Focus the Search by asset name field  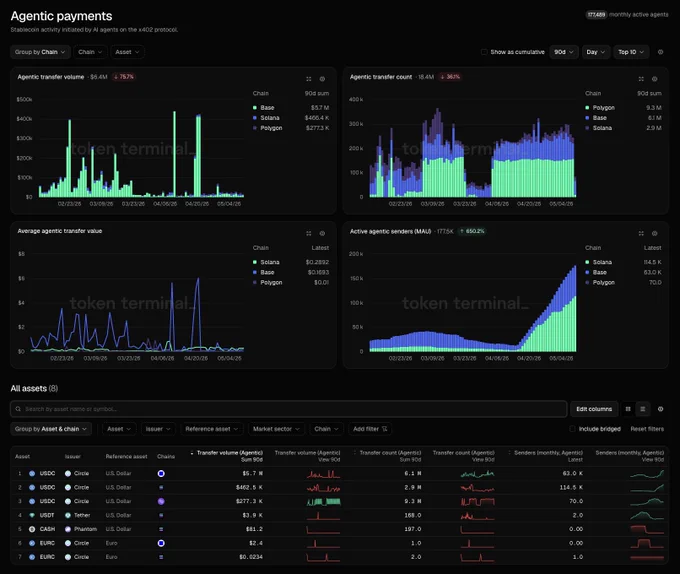pos(289,409)
